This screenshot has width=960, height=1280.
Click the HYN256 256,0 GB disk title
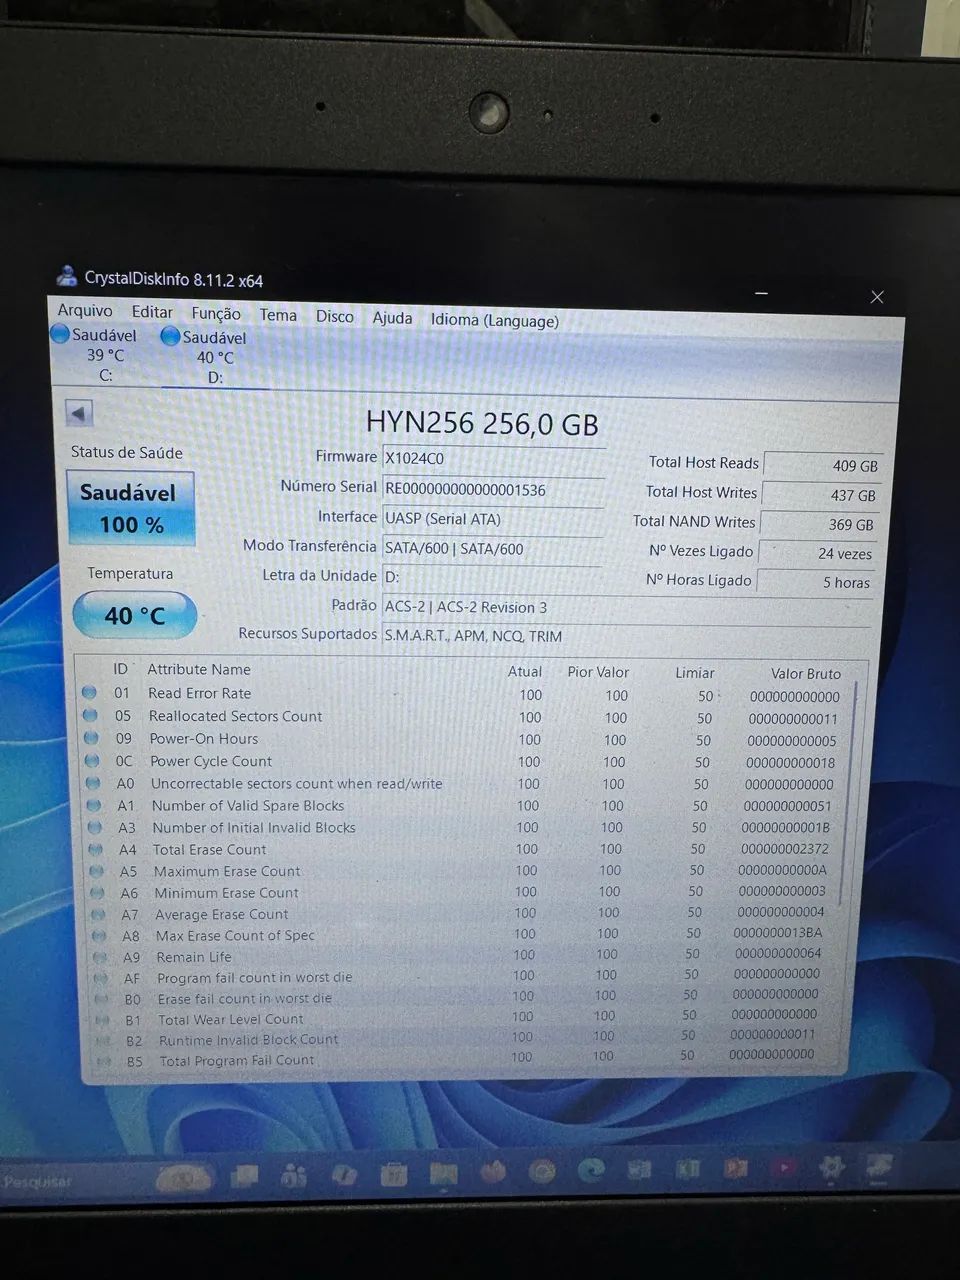tap(482, 423)
